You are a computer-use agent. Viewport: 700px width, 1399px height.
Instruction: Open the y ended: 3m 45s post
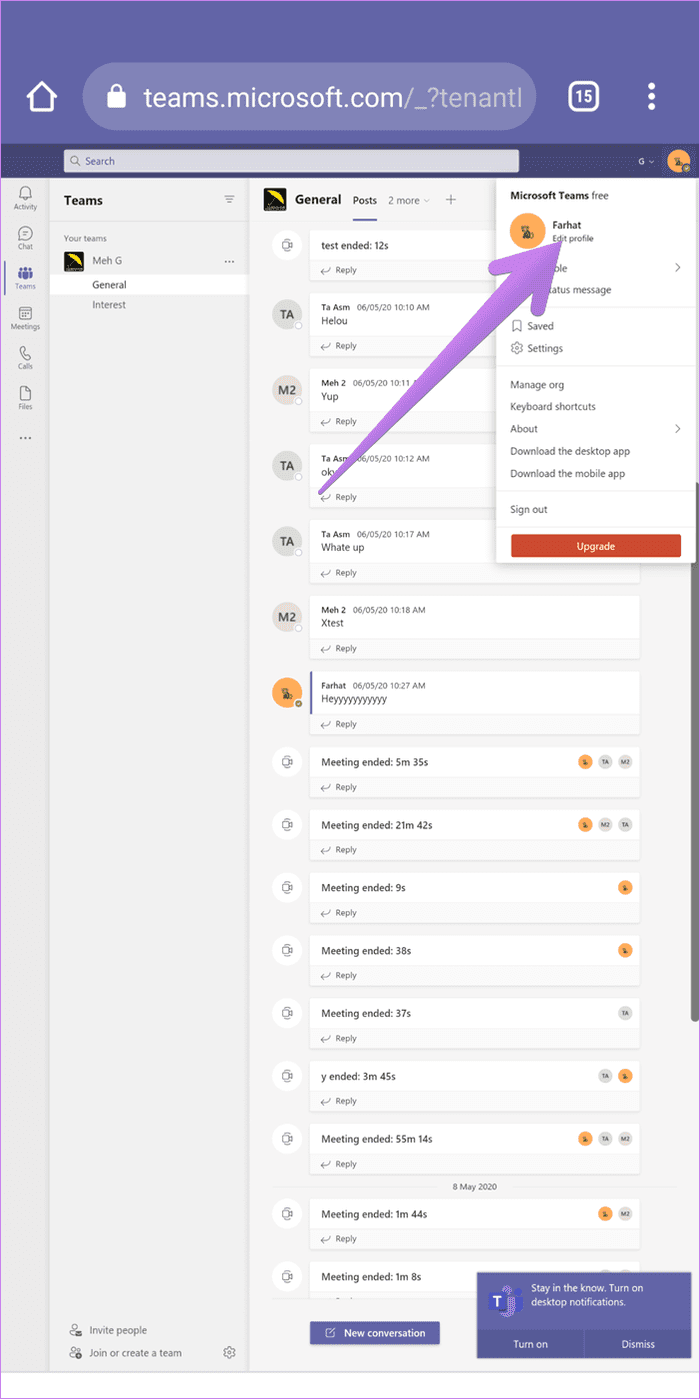[x=474, y=1076]
